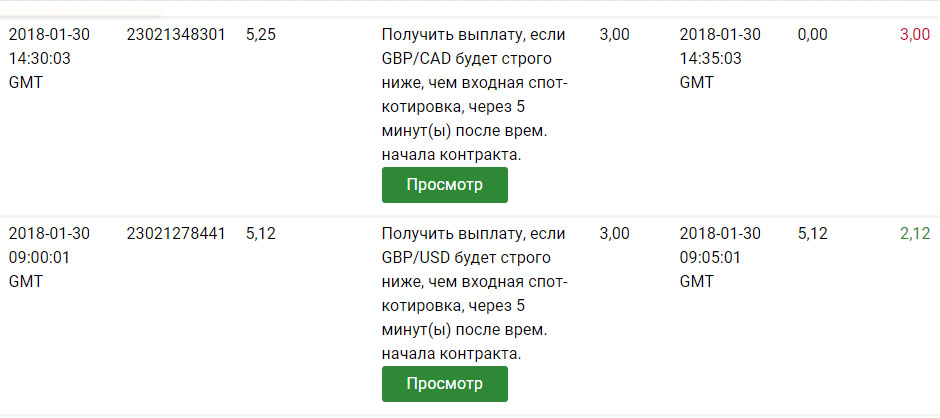Click the 3,00 stake in the GBP/USD row

click(x=614, y=234)
